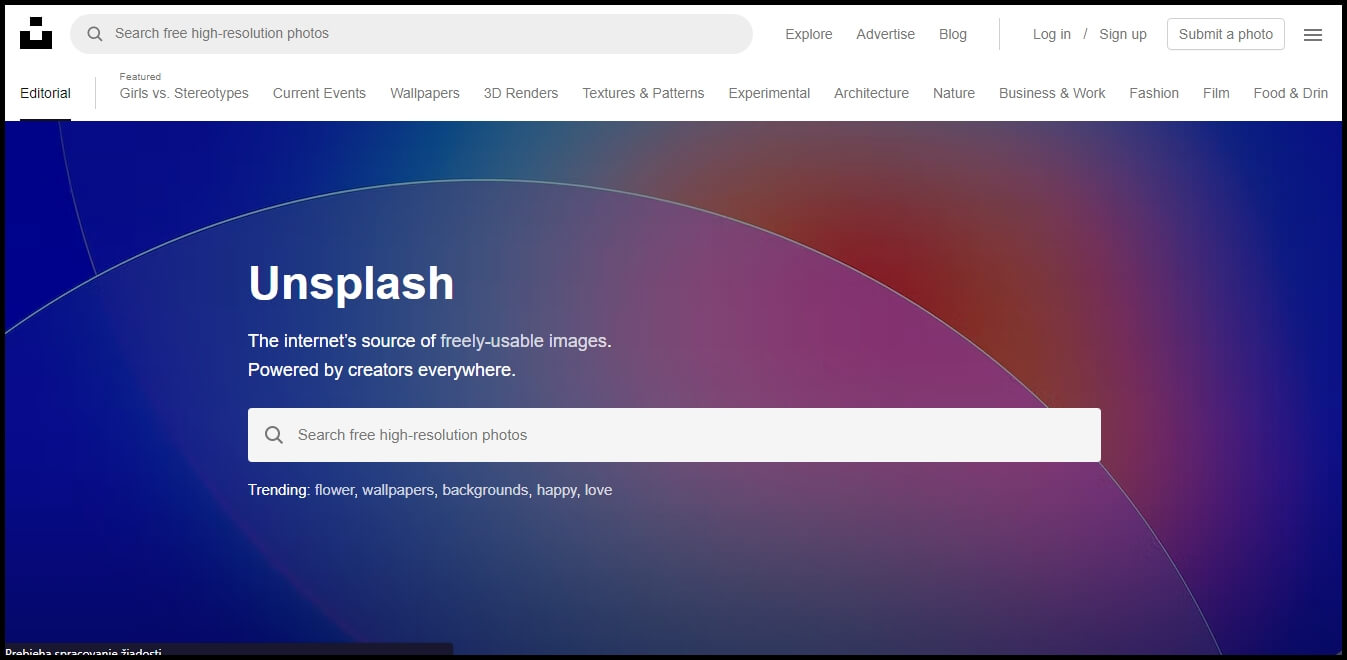1347x660 pixels.
Task: Switch to Nature topic
Action: click(954, 93)
